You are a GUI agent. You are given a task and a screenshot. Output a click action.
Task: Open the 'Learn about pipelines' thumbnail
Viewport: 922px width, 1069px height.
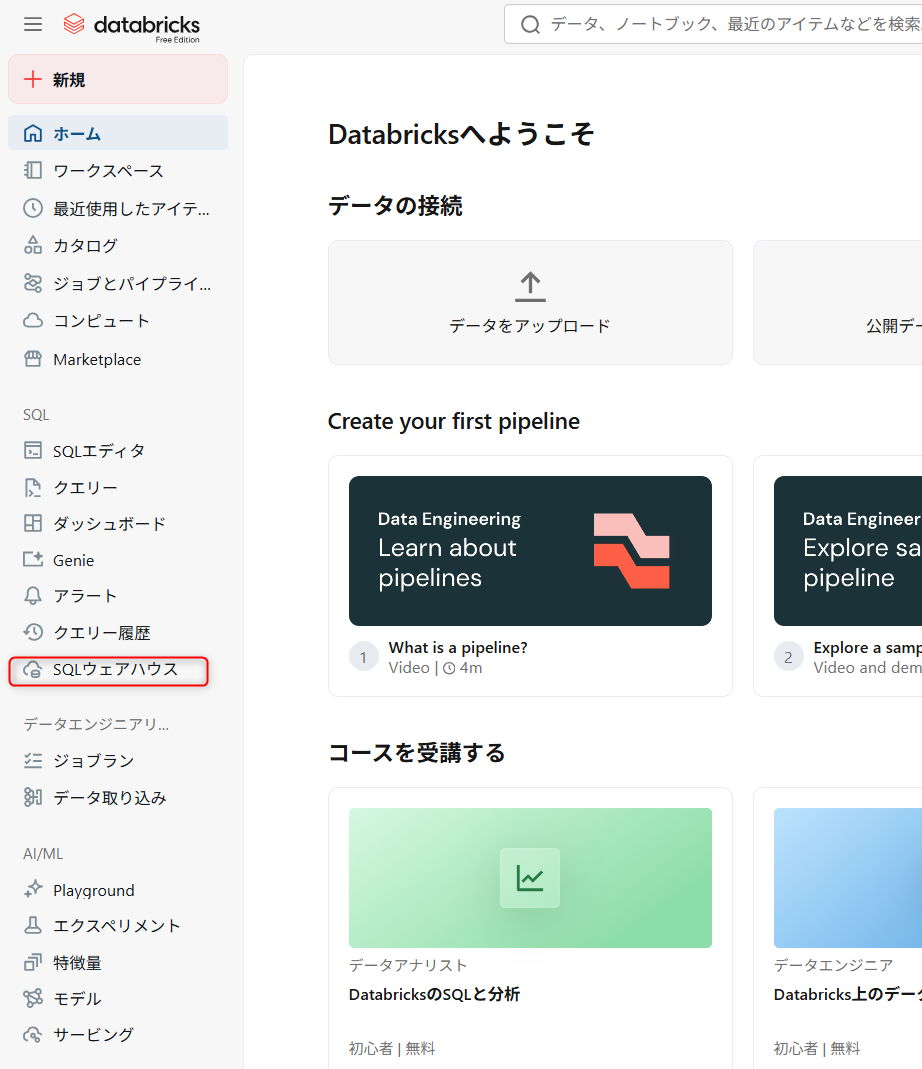click(530, 551)
